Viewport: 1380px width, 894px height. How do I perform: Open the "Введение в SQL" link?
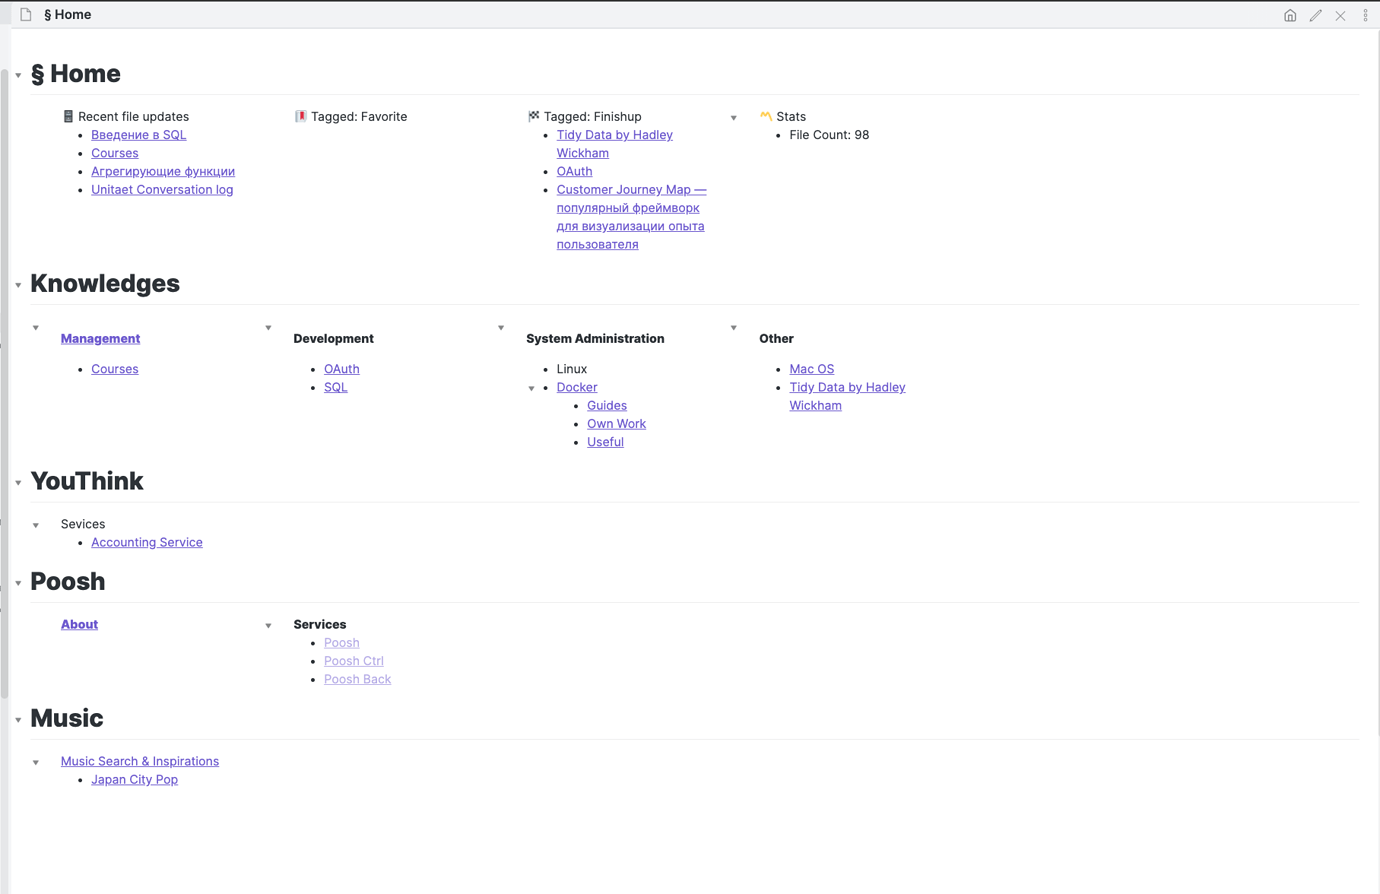pyautogui.click(x=138, y=134)
